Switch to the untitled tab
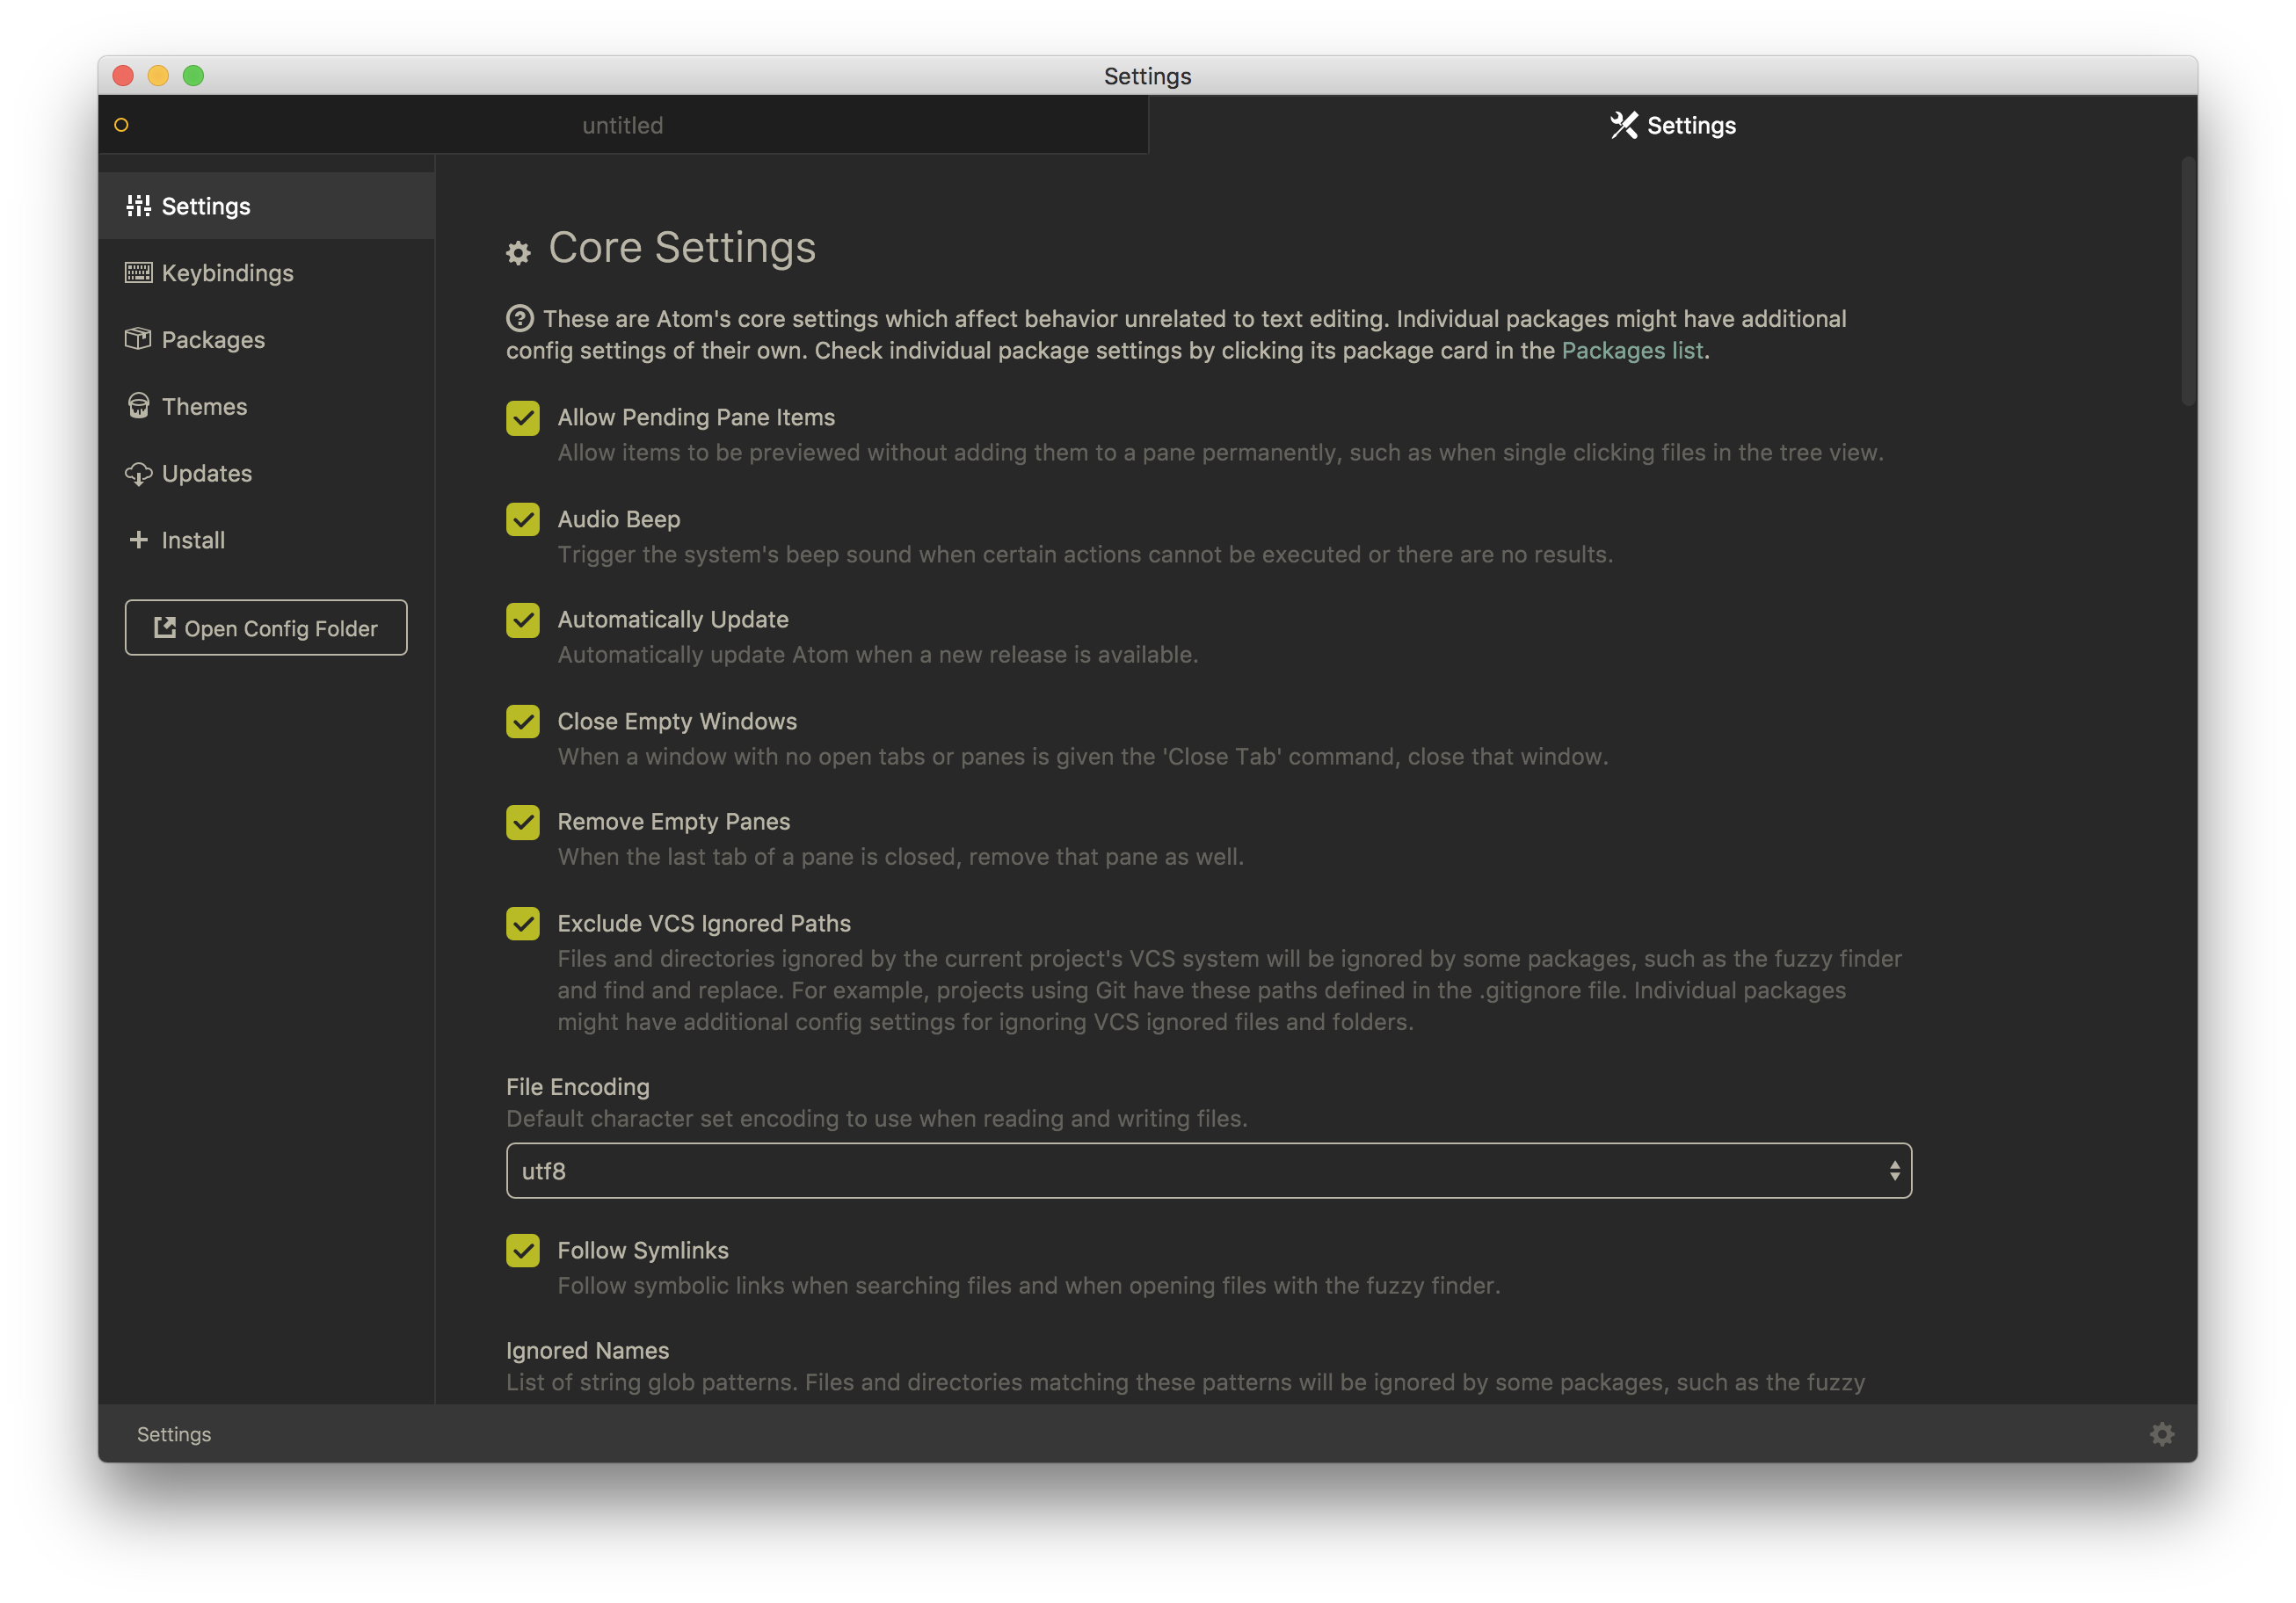The image size is (2296, 1603). click(x=625, y=124)
